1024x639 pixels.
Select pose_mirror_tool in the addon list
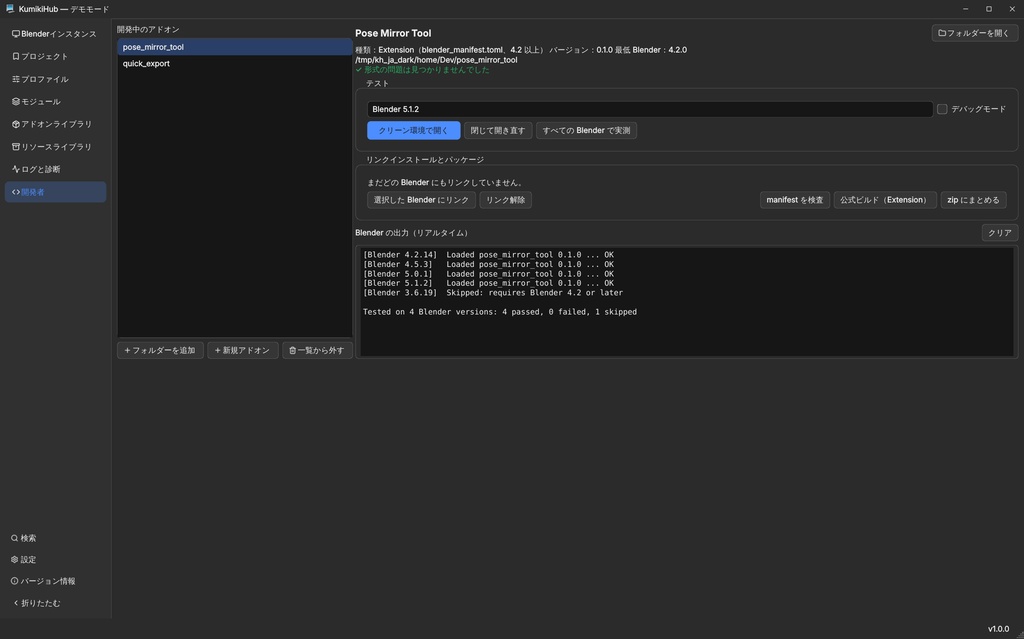point(234,47)
